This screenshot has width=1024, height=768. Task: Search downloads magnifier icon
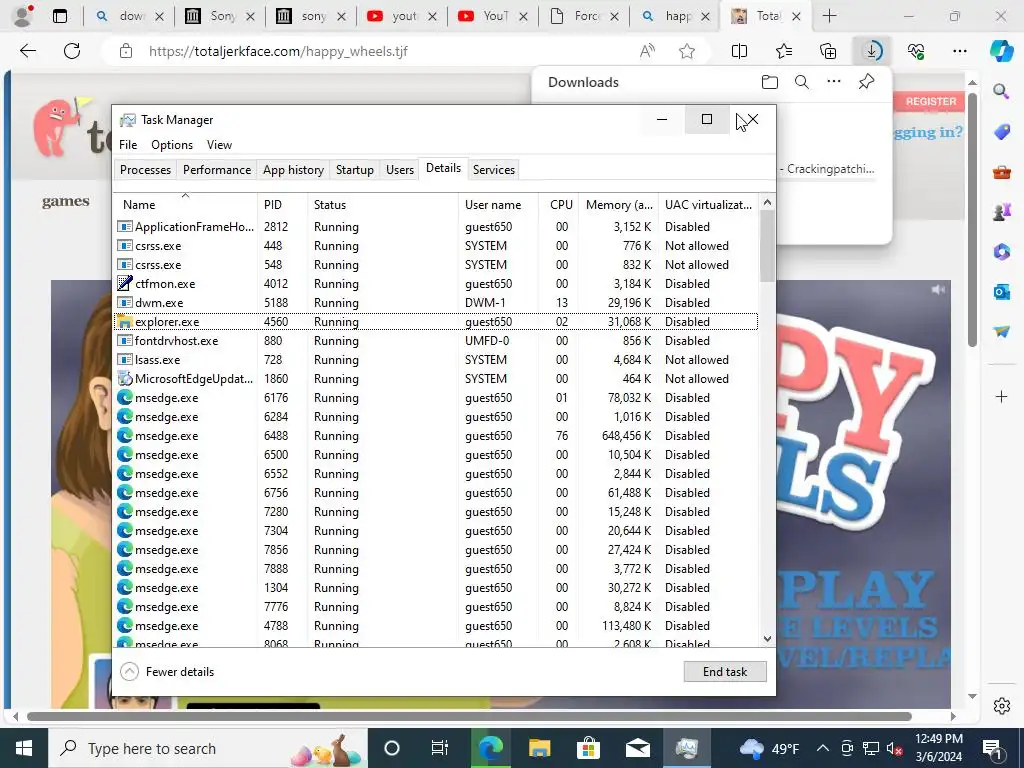(x=802, y=82)
